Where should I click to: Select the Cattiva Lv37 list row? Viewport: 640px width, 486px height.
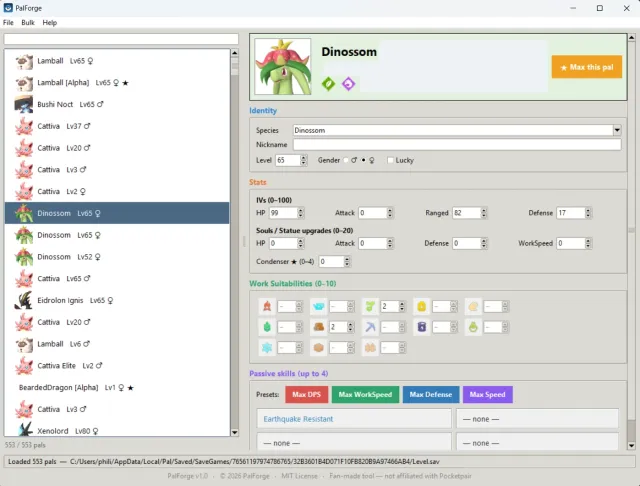click(x=117, y=126)
